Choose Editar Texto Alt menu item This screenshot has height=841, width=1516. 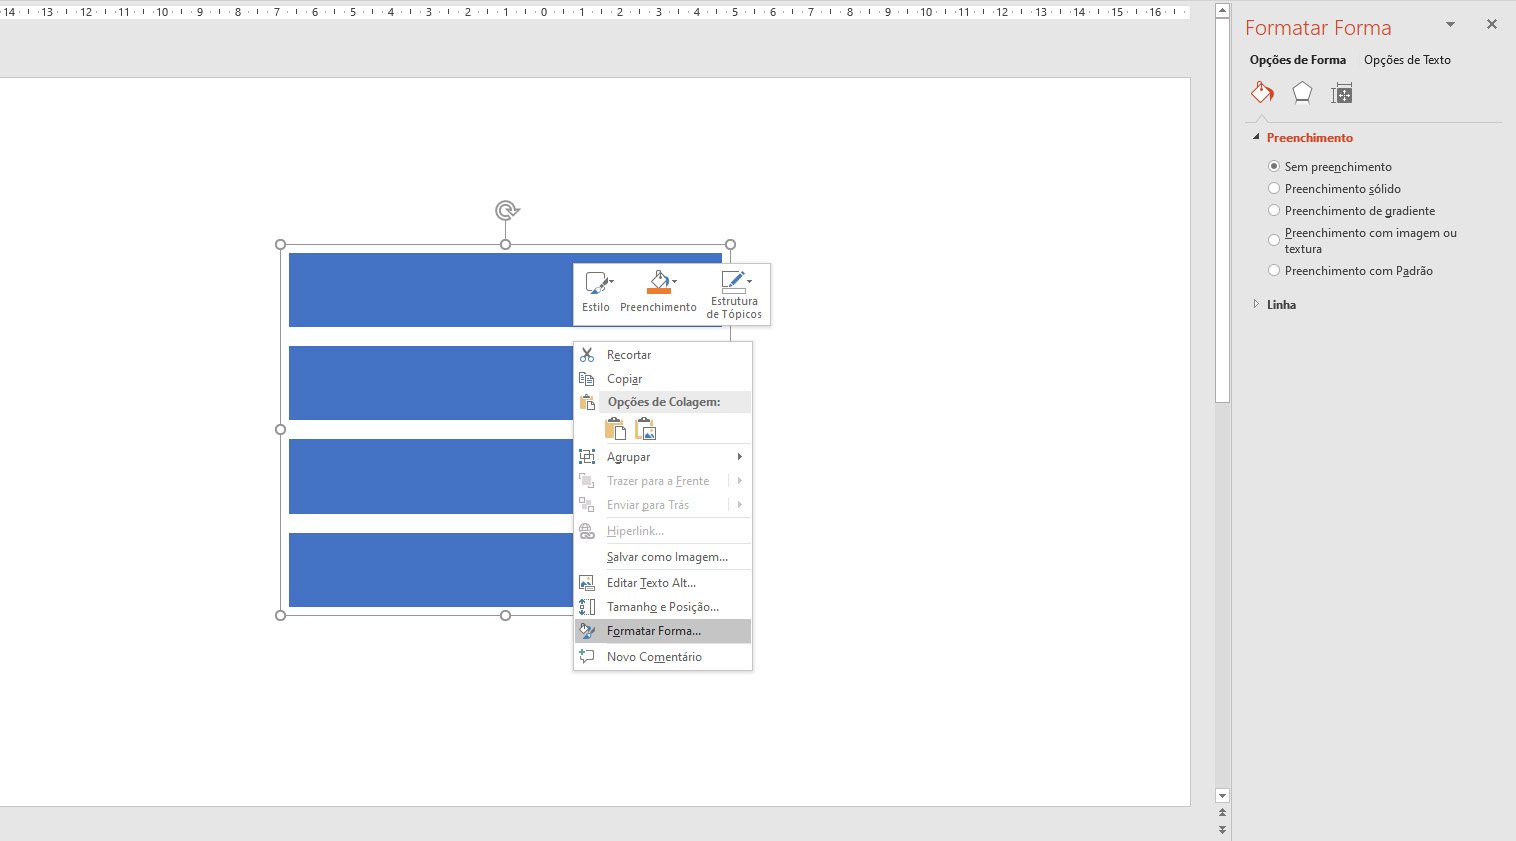pyautogui.click(x=663, y=583)
